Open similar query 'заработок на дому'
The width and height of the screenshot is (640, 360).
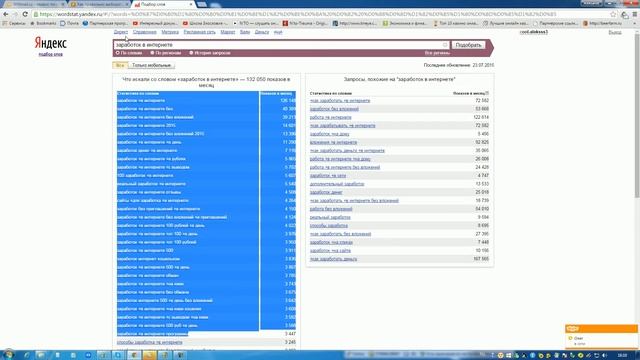329,134
